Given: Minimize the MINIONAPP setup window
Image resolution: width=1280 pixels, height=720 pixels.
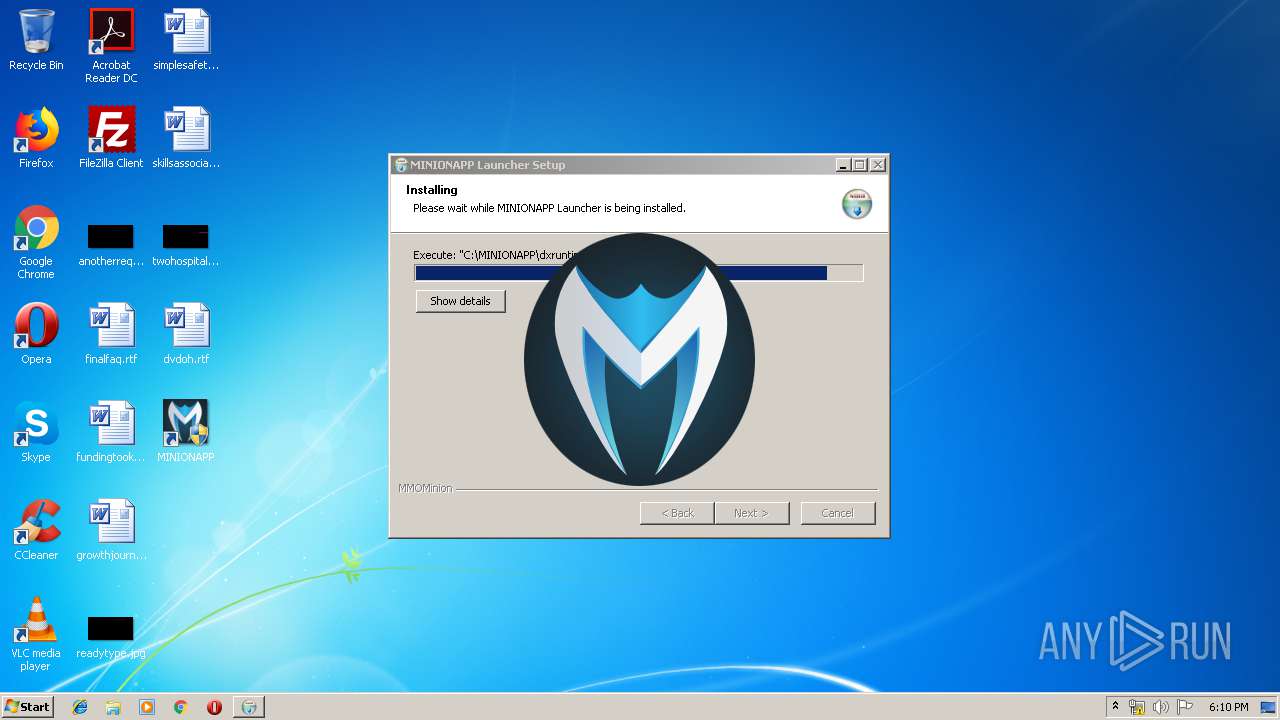Looking at the screenshot, I should (x=843, y=165).
